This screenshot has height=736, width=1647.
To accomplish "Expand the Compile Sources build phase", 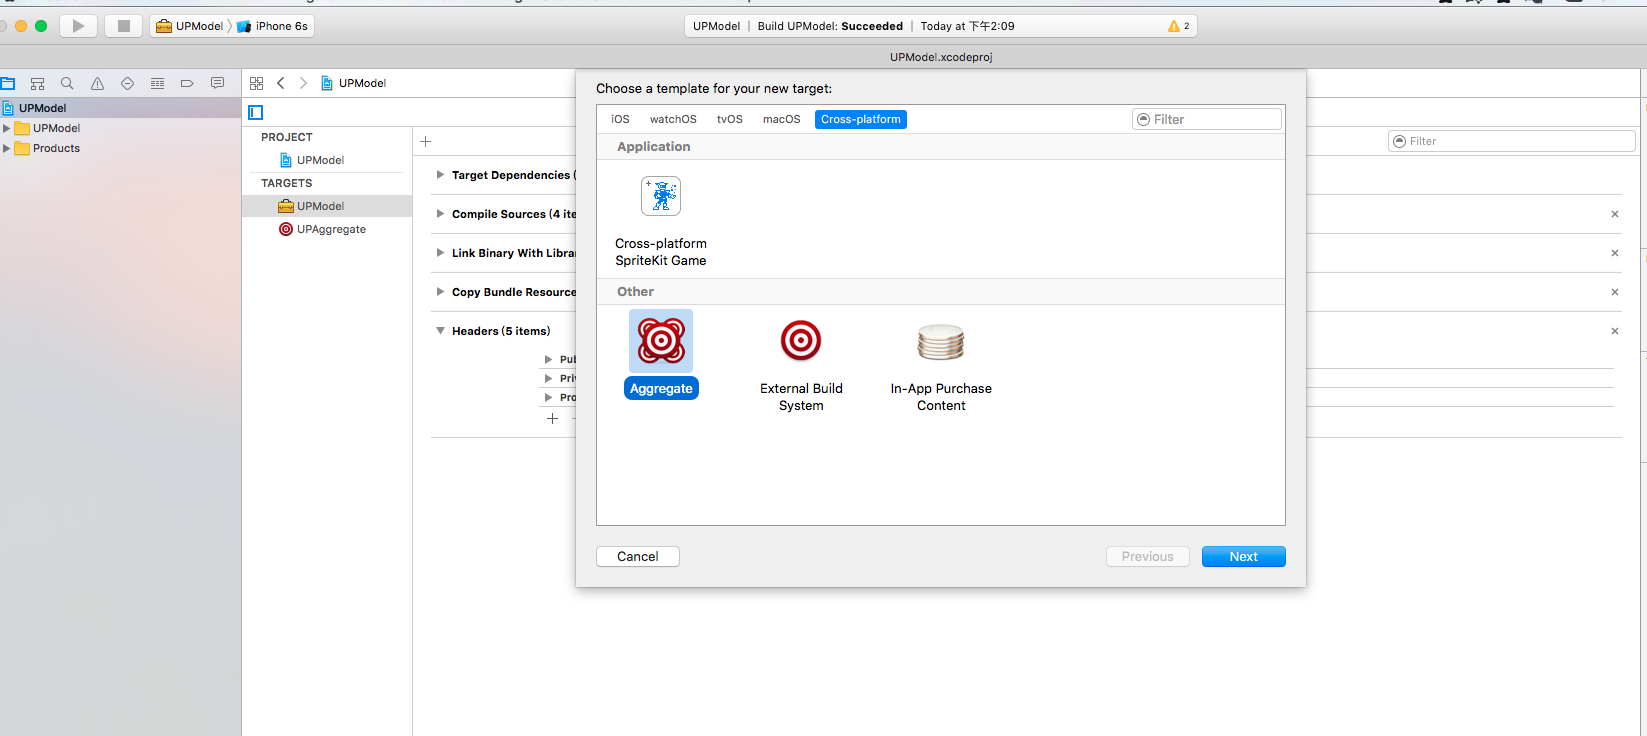I will pos(440,214).
